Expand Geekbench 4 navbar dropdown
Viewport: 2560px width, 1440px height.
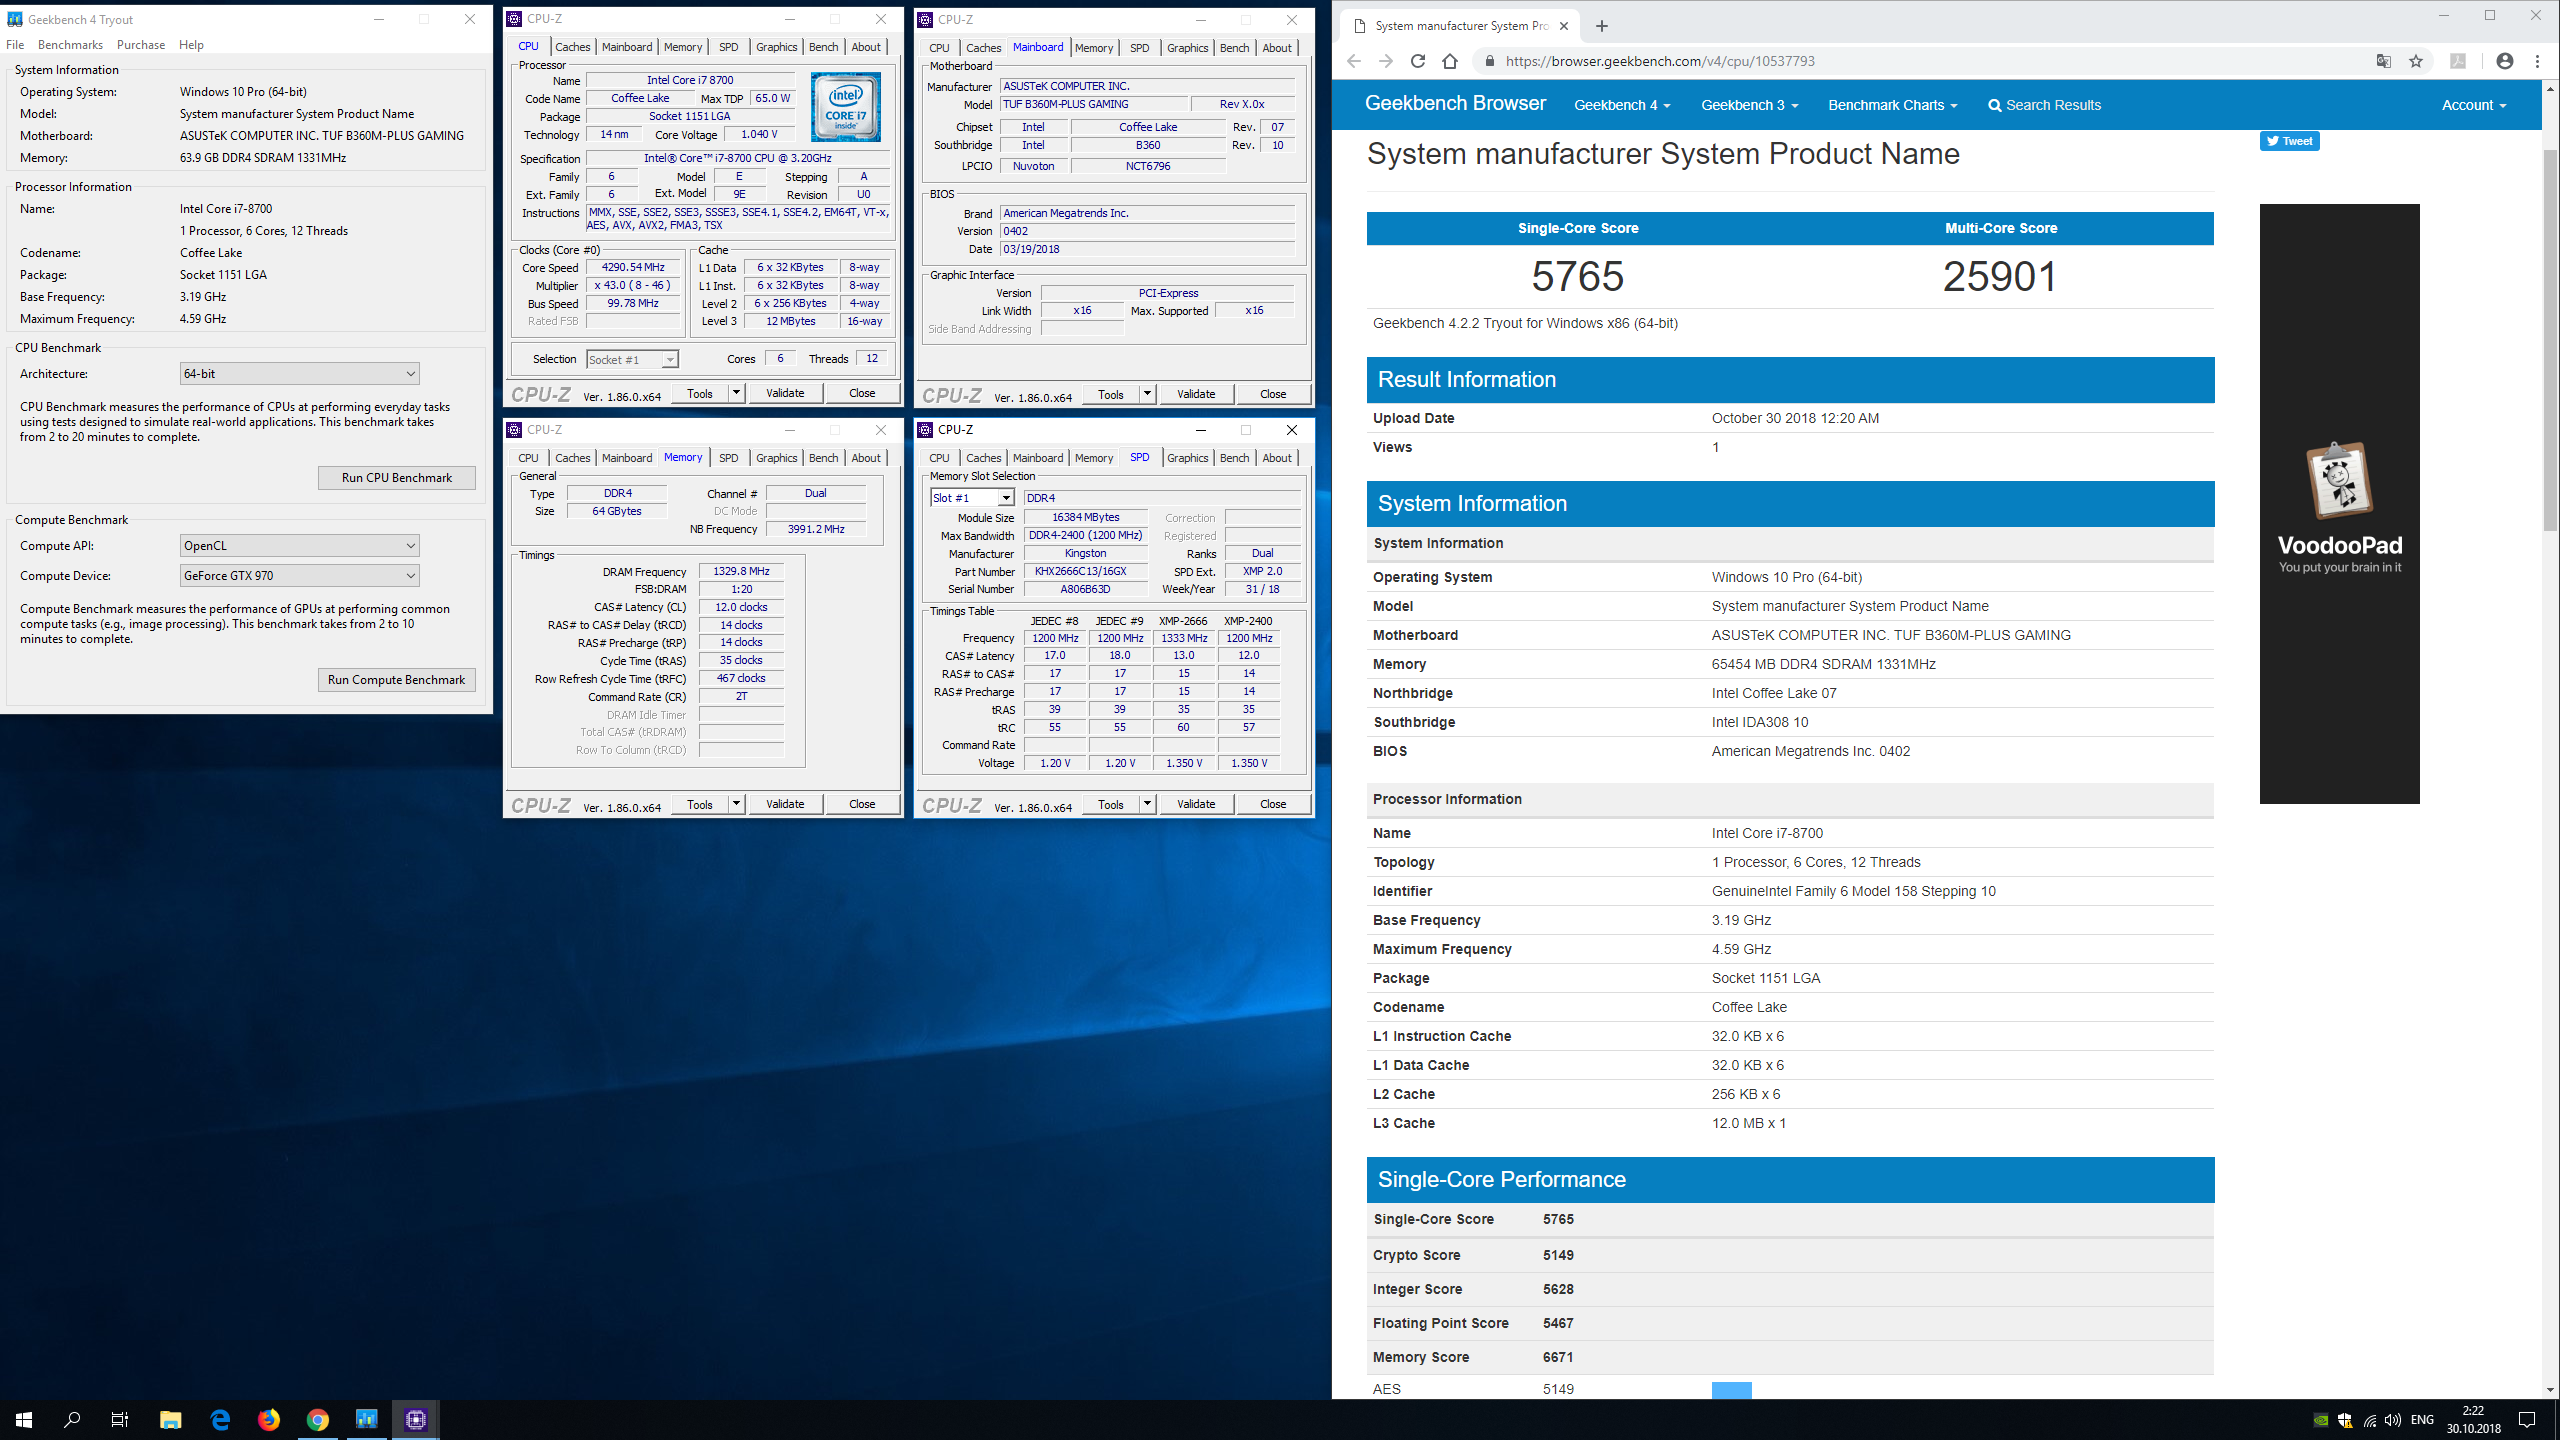coord(1622,105)
